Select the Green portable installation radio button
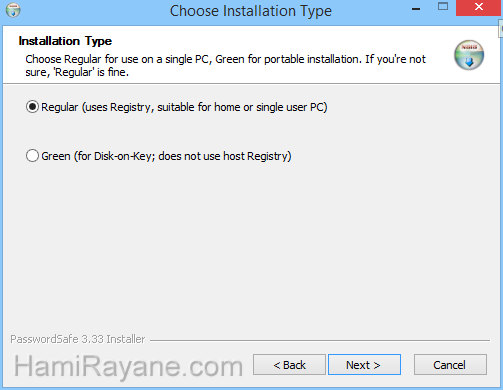Image resolution: width=503 pixels, height=390 pixels. pos(32,156)
